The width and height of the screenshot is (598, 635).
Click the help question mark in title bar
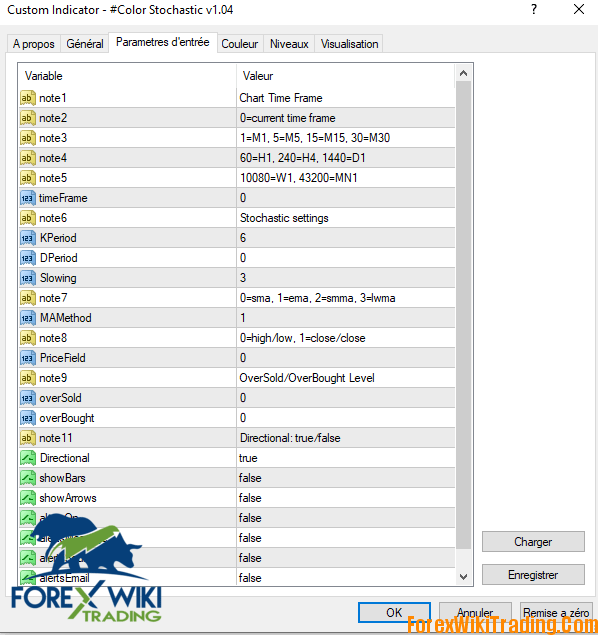pyautogui.click(x=534, y=10)
